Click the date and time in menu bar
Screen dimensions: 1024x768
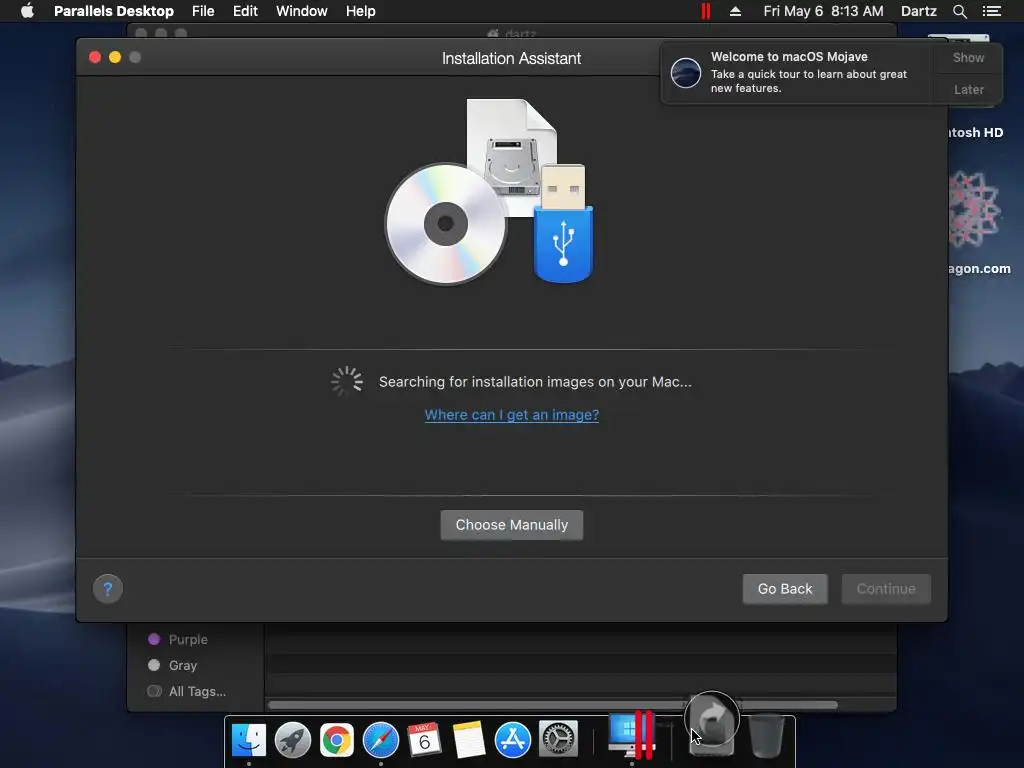point(824,11)
